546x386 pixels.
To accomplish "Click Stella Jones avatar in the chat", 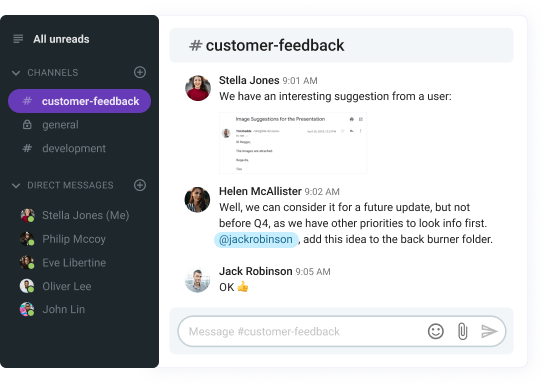I will [x=198, y=88].
